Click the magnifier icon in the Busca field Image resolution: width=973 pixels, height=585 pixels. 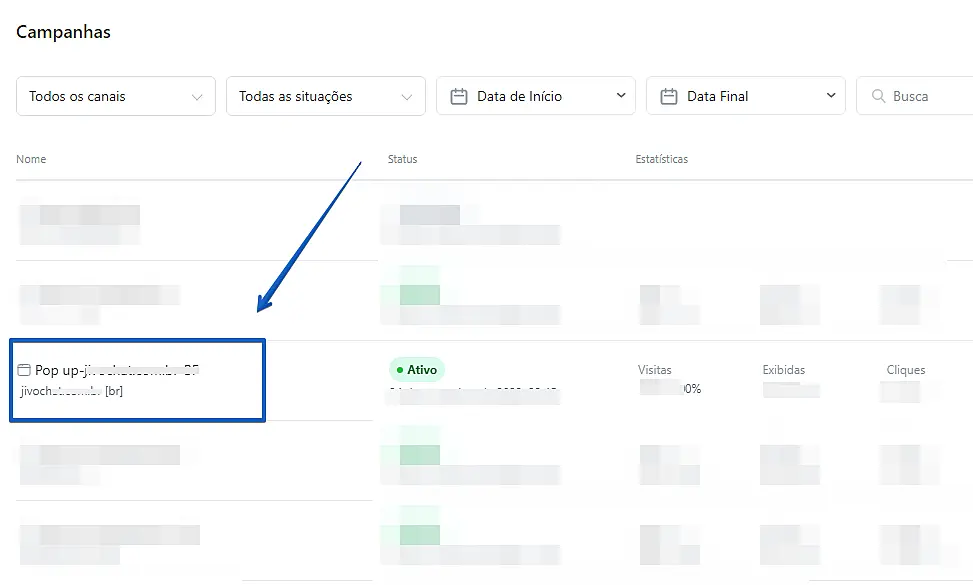pyautogui.click(x=879, y=97)
